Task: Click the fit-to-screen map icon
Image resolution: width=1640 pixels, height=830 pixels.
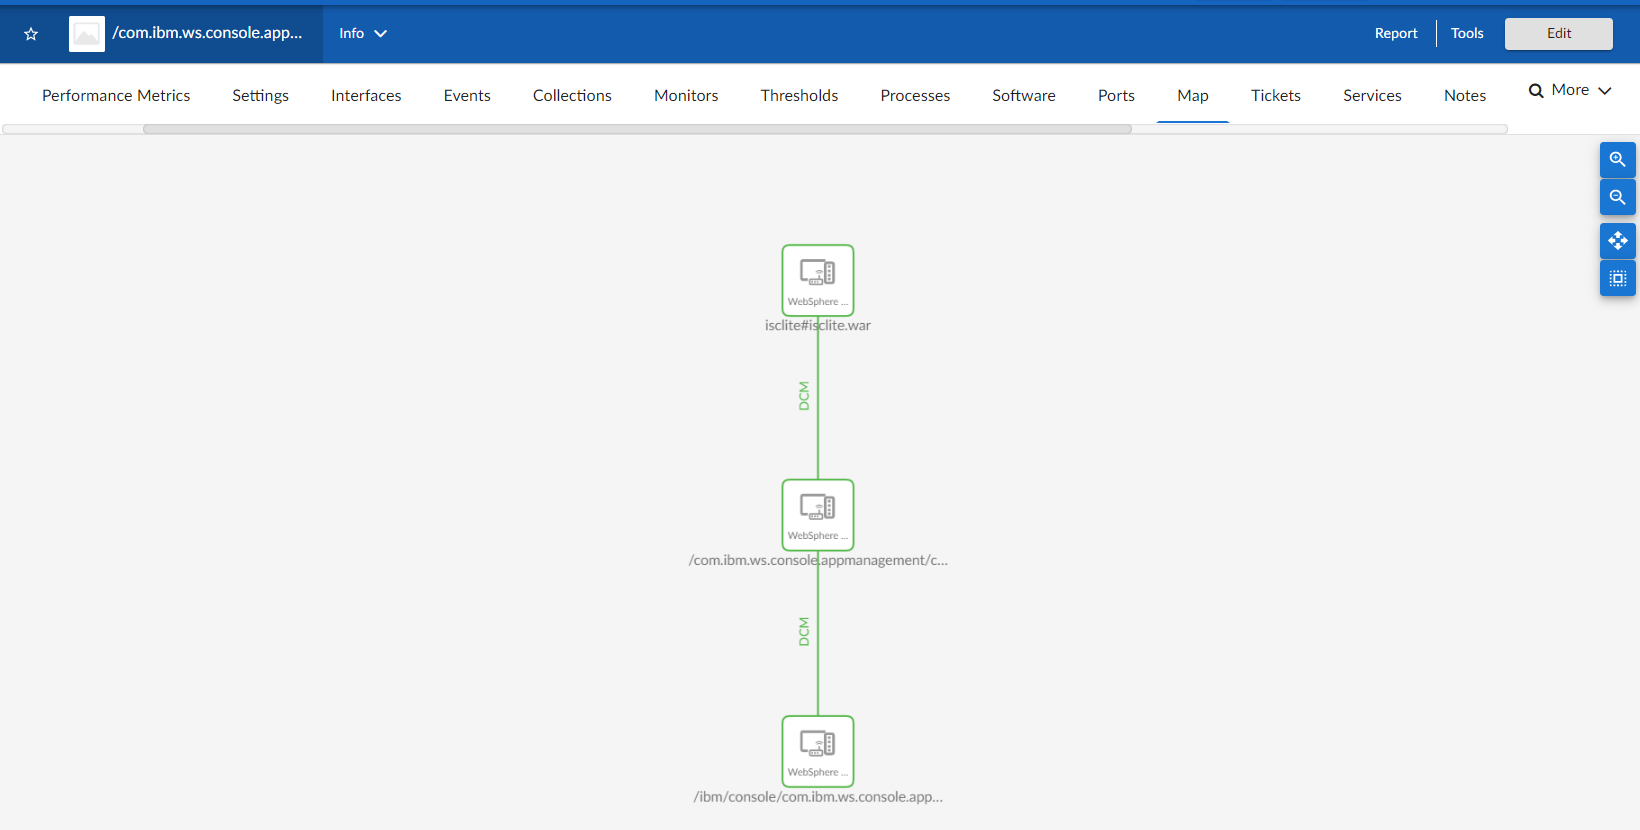Action: tap(1617, 278)
